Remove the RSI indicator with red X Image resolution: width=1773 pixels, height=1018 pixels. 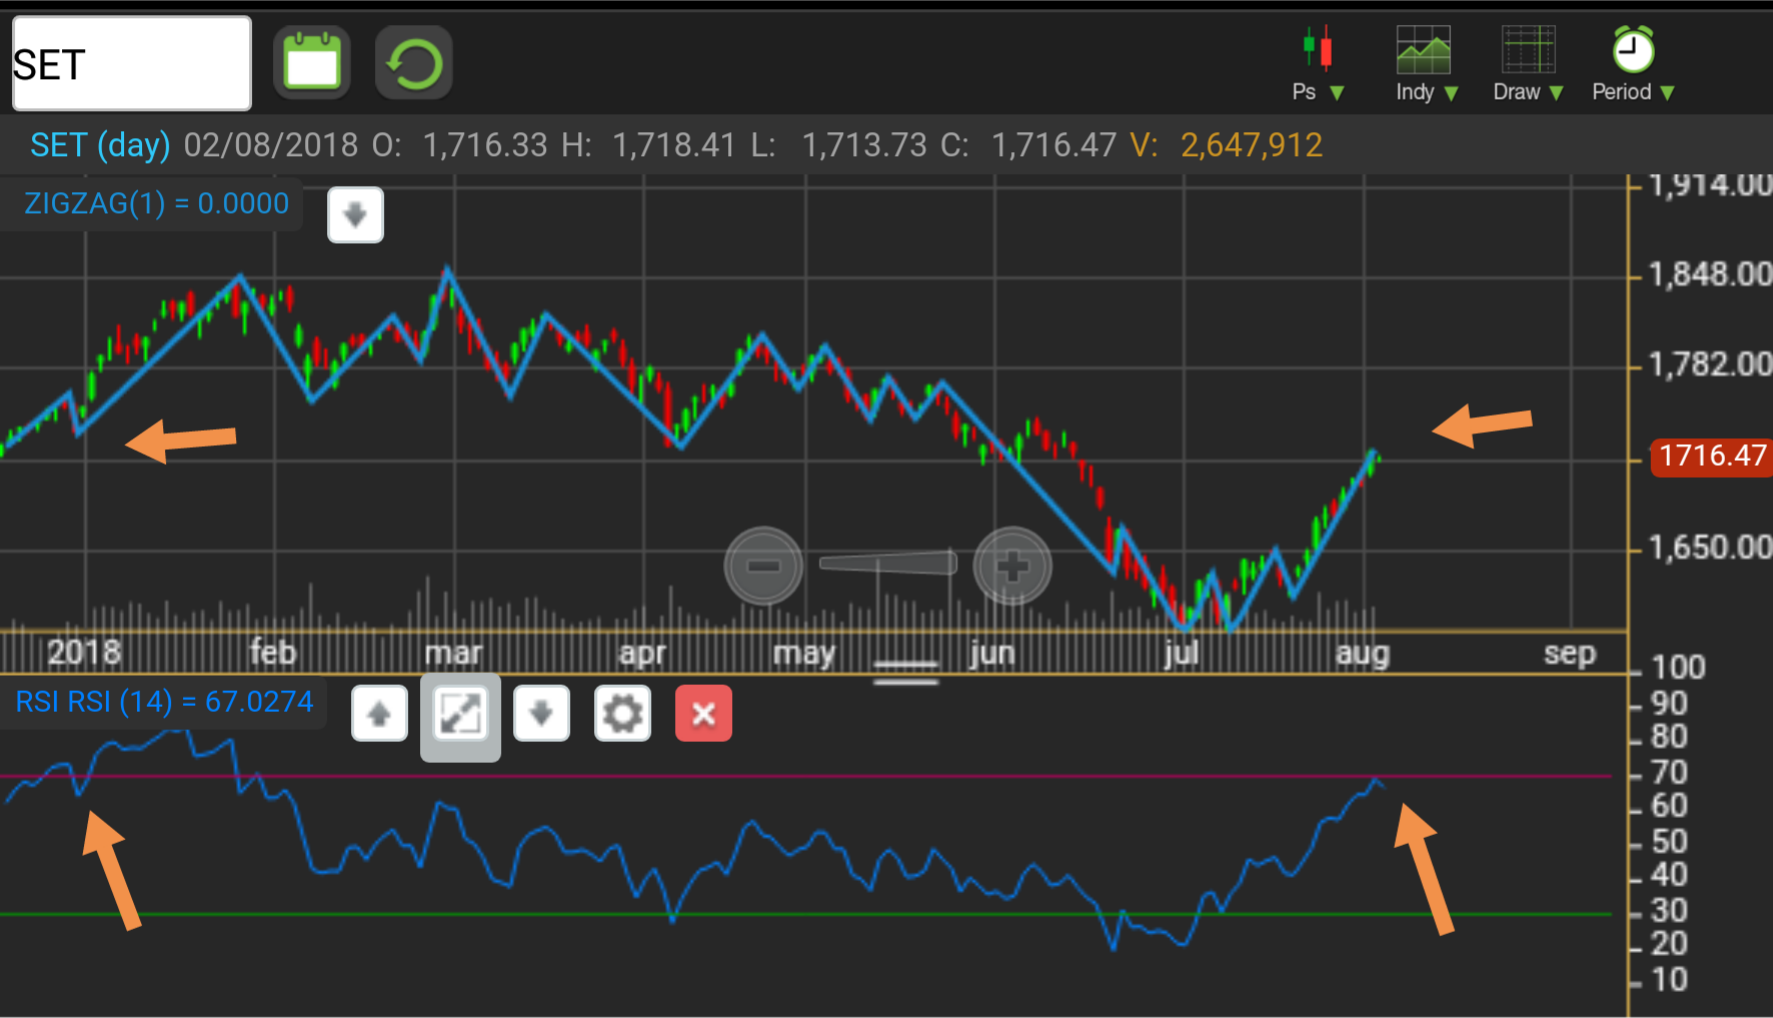[x=703, y=714]
